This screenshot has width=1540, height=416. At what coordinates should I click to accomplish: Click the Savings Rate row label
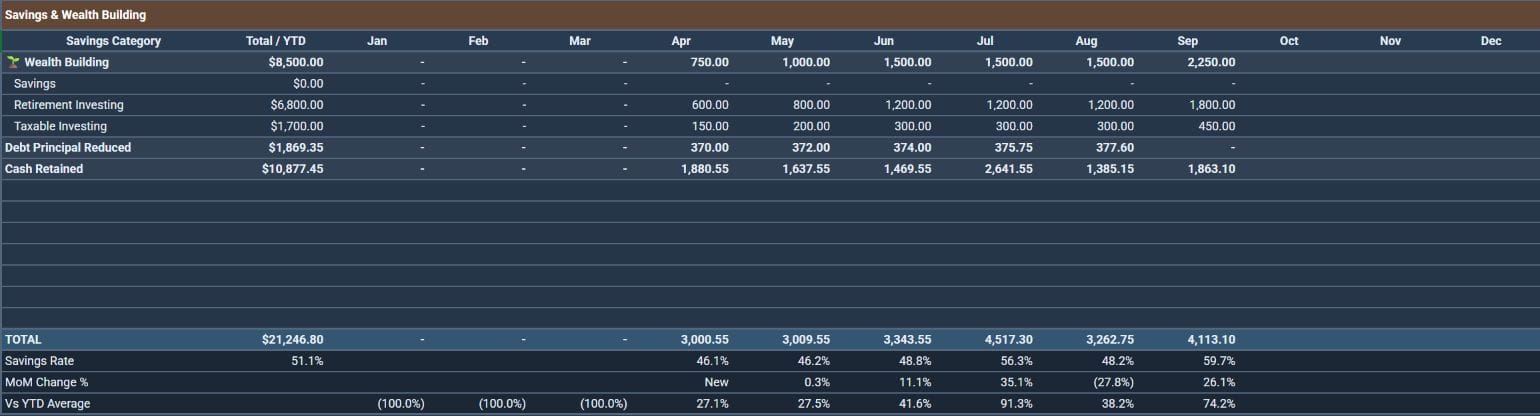click(40, 361)
